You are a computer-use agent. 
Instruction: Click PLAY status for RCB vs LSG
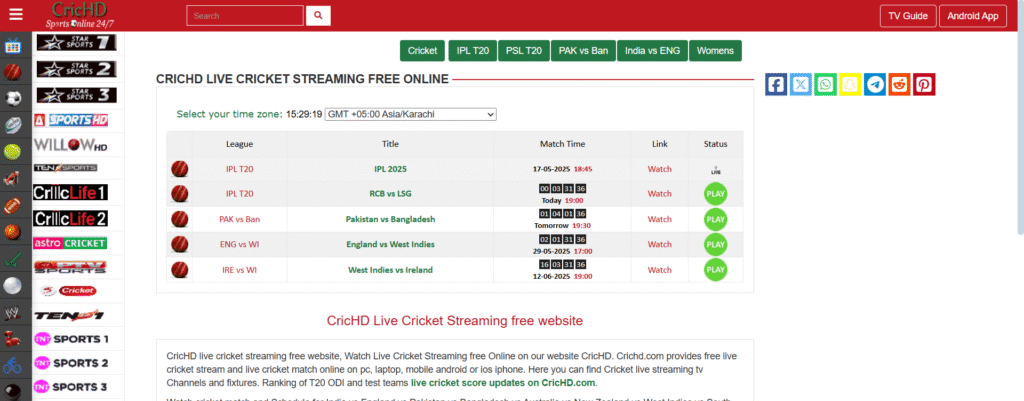[716, 194]
